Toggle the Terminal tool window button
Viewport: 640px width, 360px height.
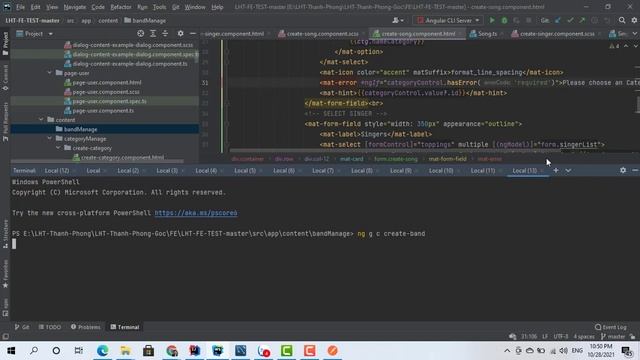125,327
